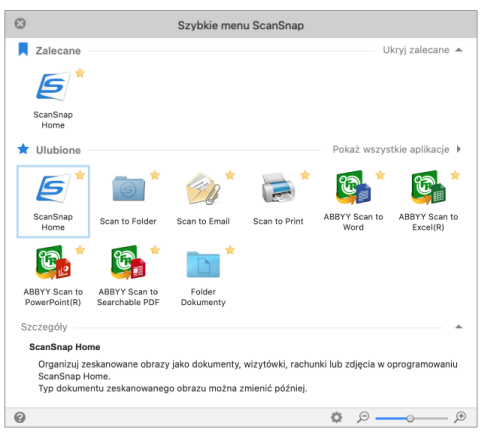
Task: Toggle favorite star on Scan to Folder
Action: click(x=155, y=175)
